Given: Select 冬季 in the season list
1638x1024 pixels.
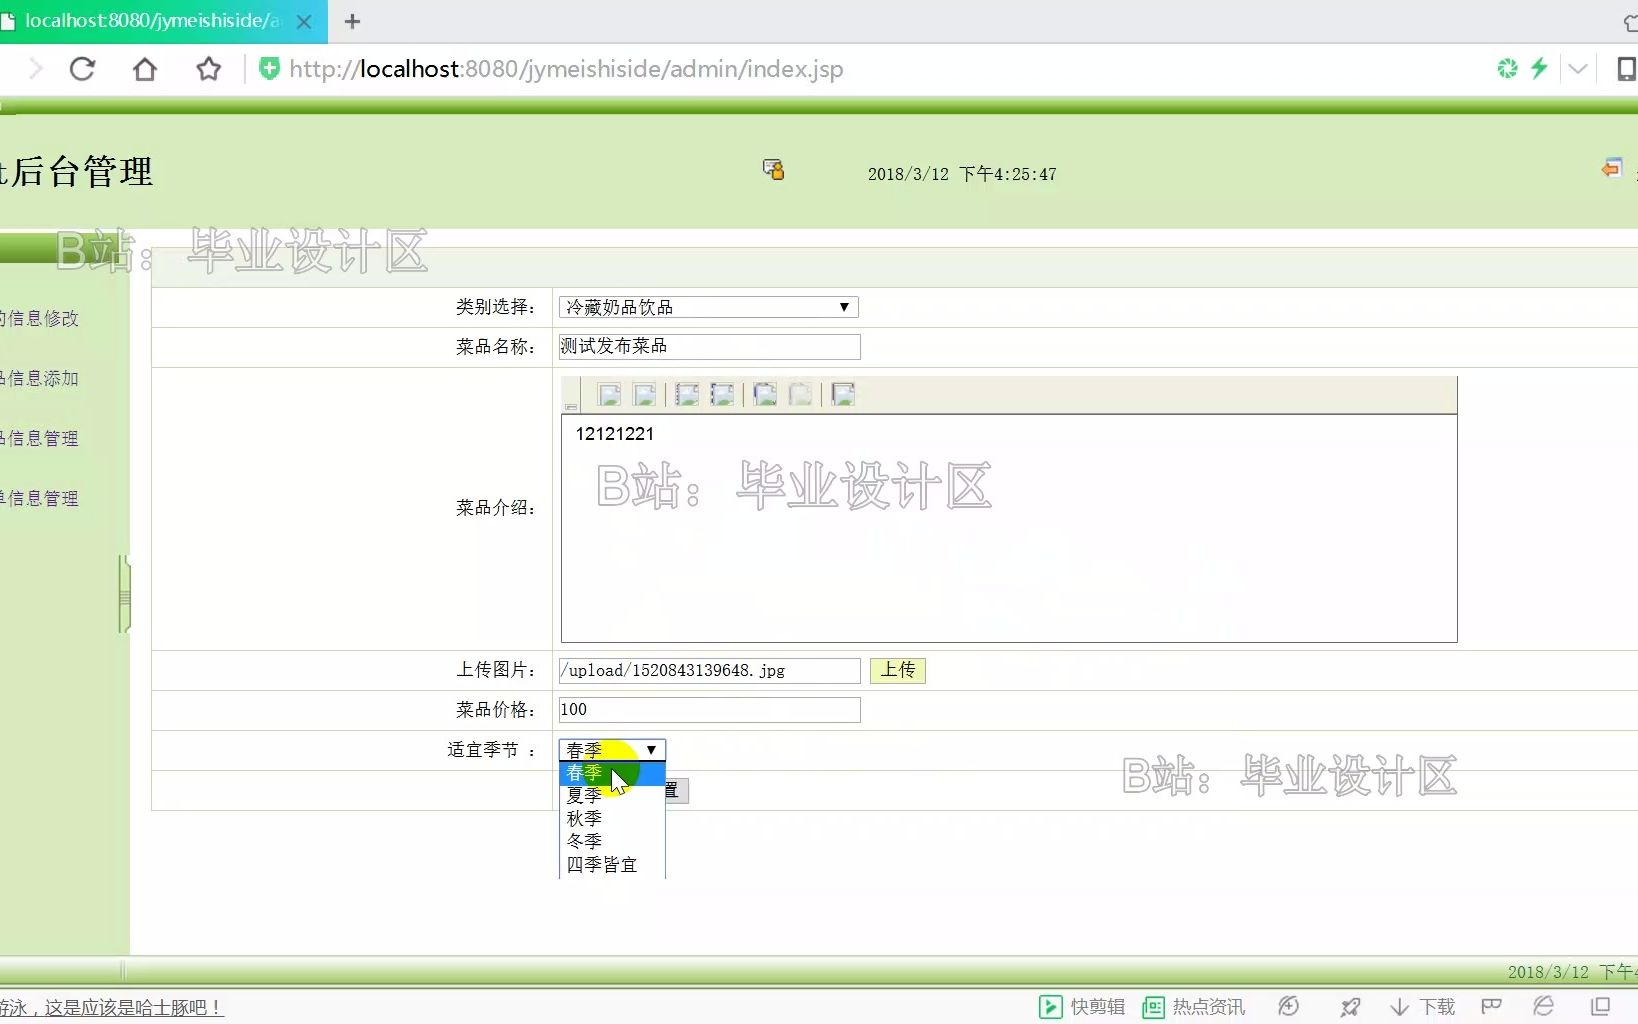Looking at the screenshot, I should [x=611, y=842].
